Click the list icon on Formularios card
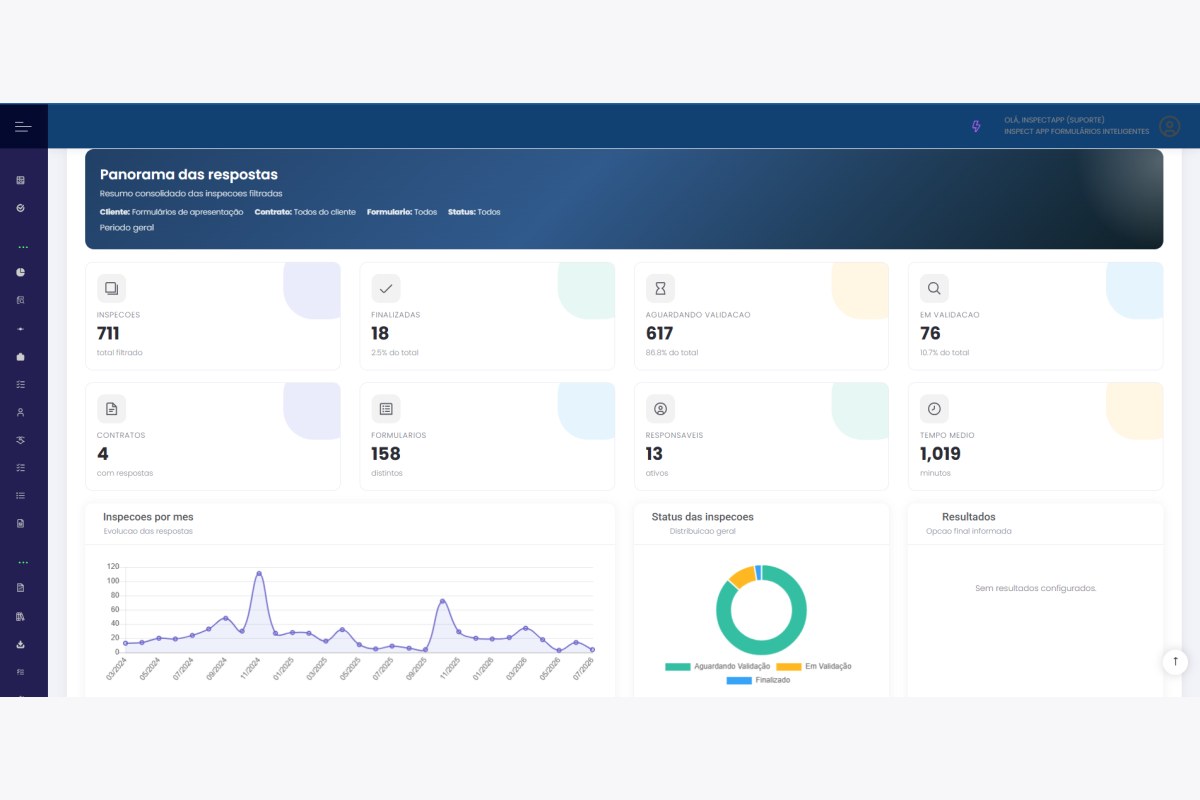Image resolution: width=1200 pixels, height=800 pixels. click(x=385, y=408)
